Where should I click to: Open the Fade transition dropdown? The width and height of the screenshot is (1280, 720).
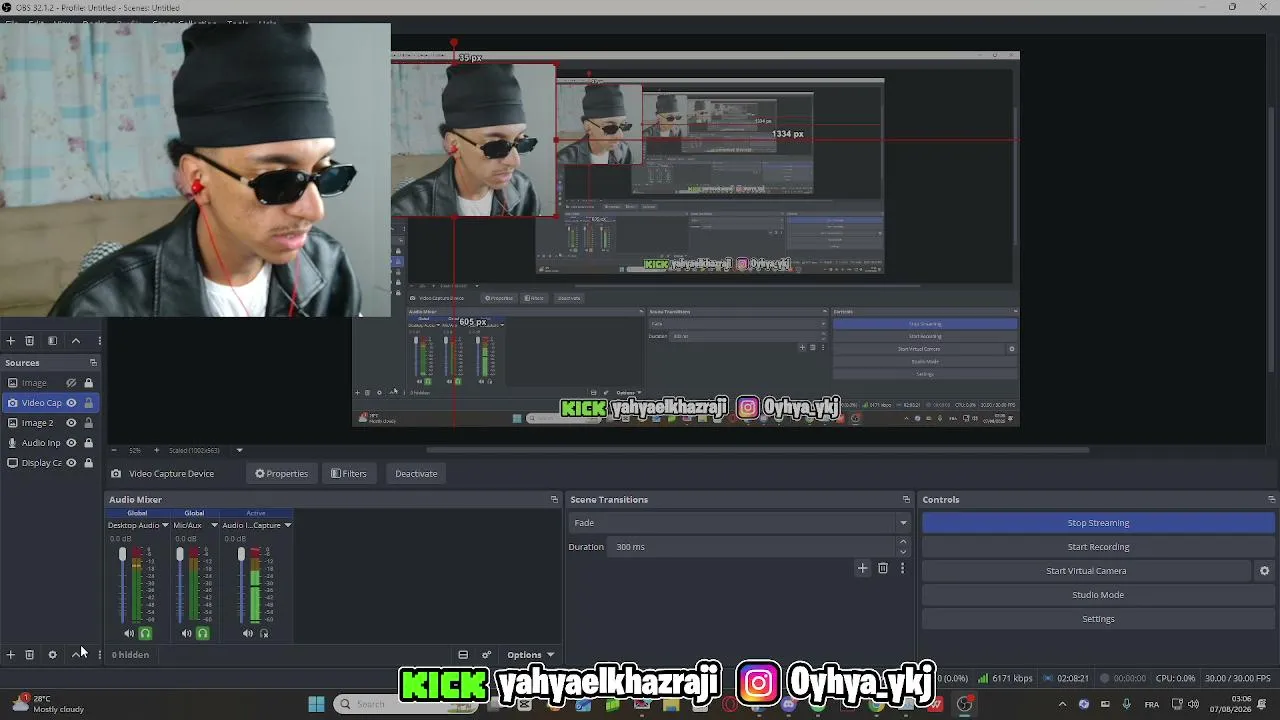(739, 523)
